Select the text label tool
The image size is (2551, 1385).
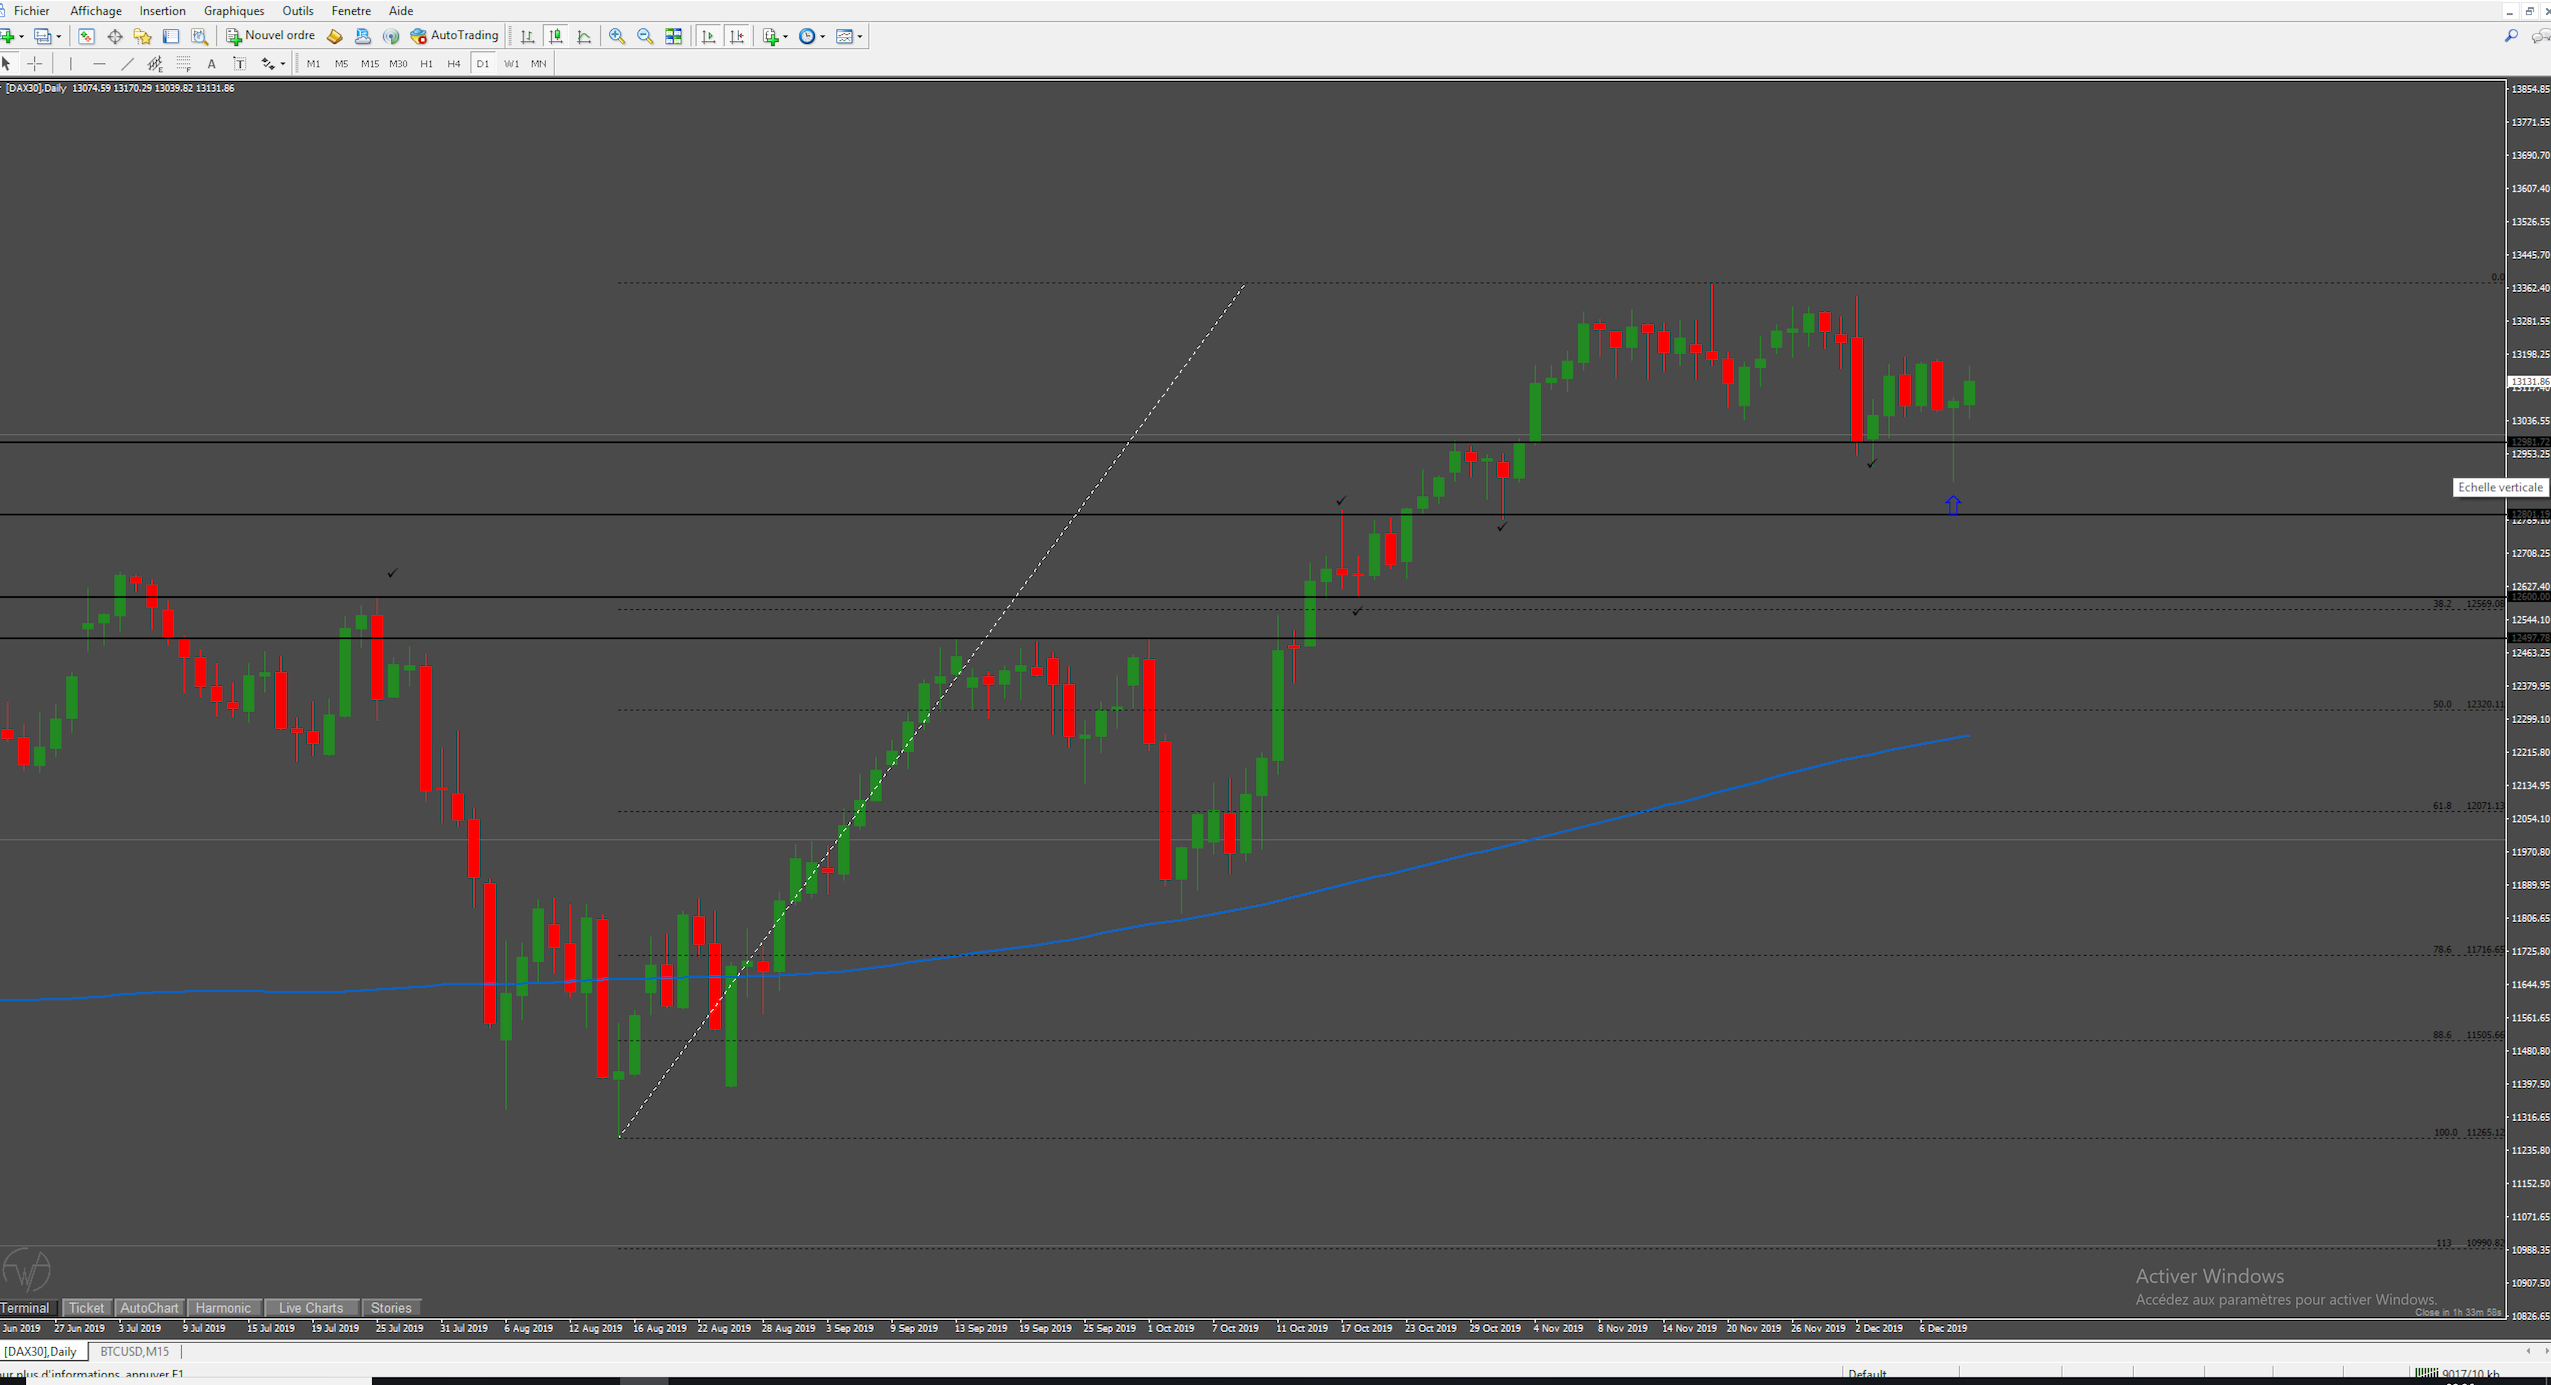coord(240,64)
